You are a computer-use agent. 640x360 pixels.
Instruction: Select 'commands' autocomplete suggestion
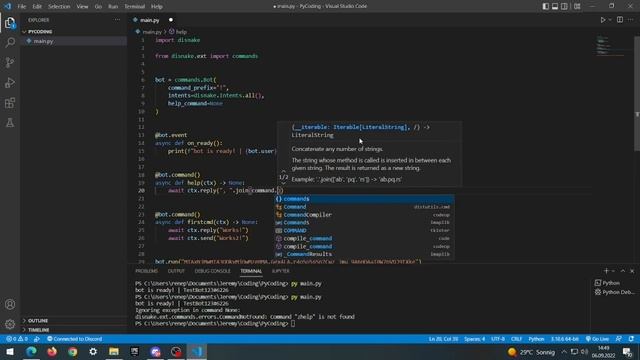(x=364, y=199)
